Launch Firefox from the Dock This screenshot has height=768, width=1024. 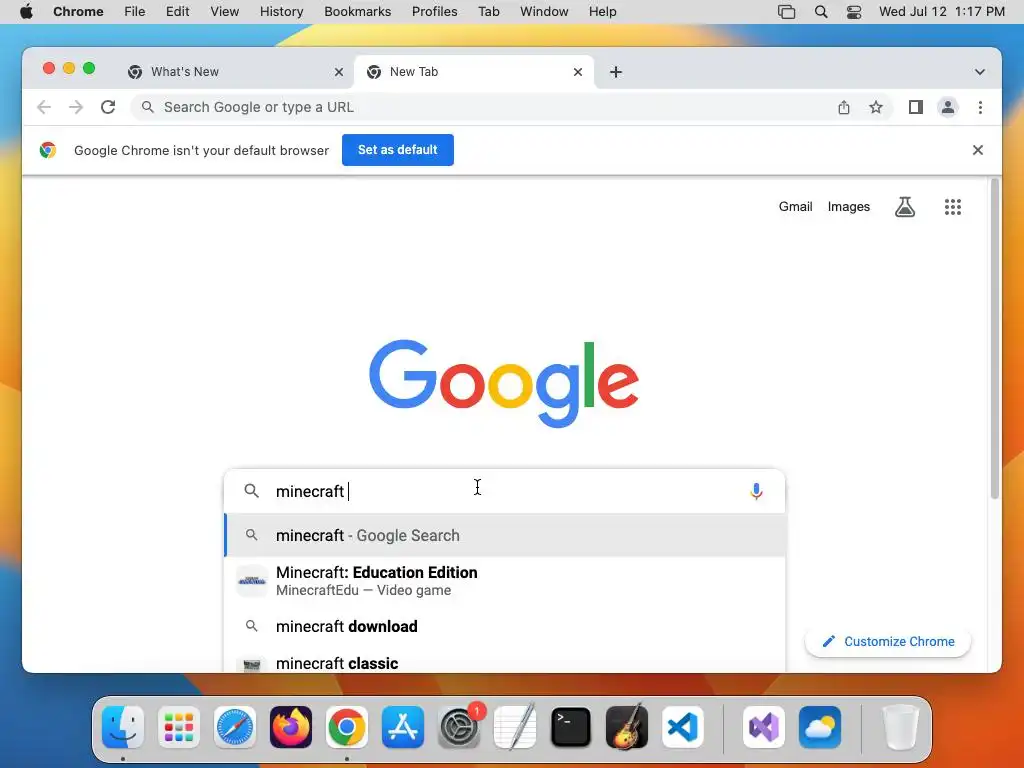[x=291, y=727]
